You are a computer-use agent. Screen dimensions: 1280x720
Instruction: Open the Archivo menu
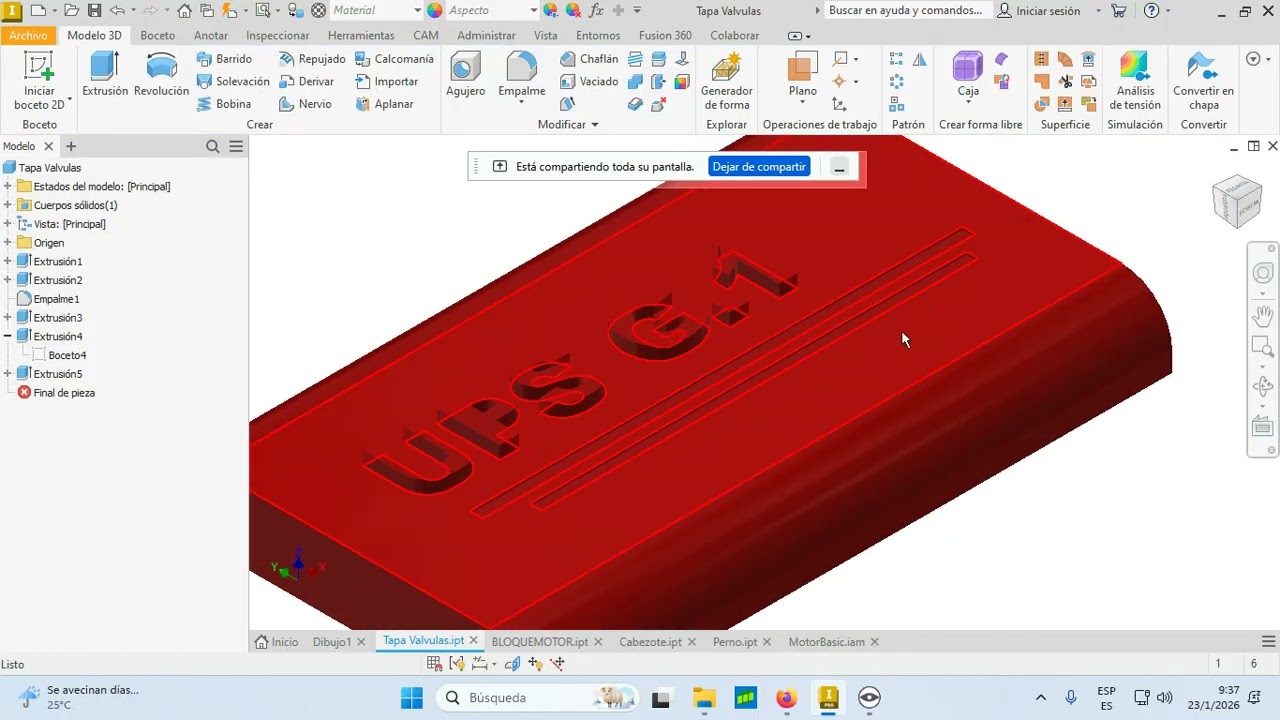click(x=28, y=35)
